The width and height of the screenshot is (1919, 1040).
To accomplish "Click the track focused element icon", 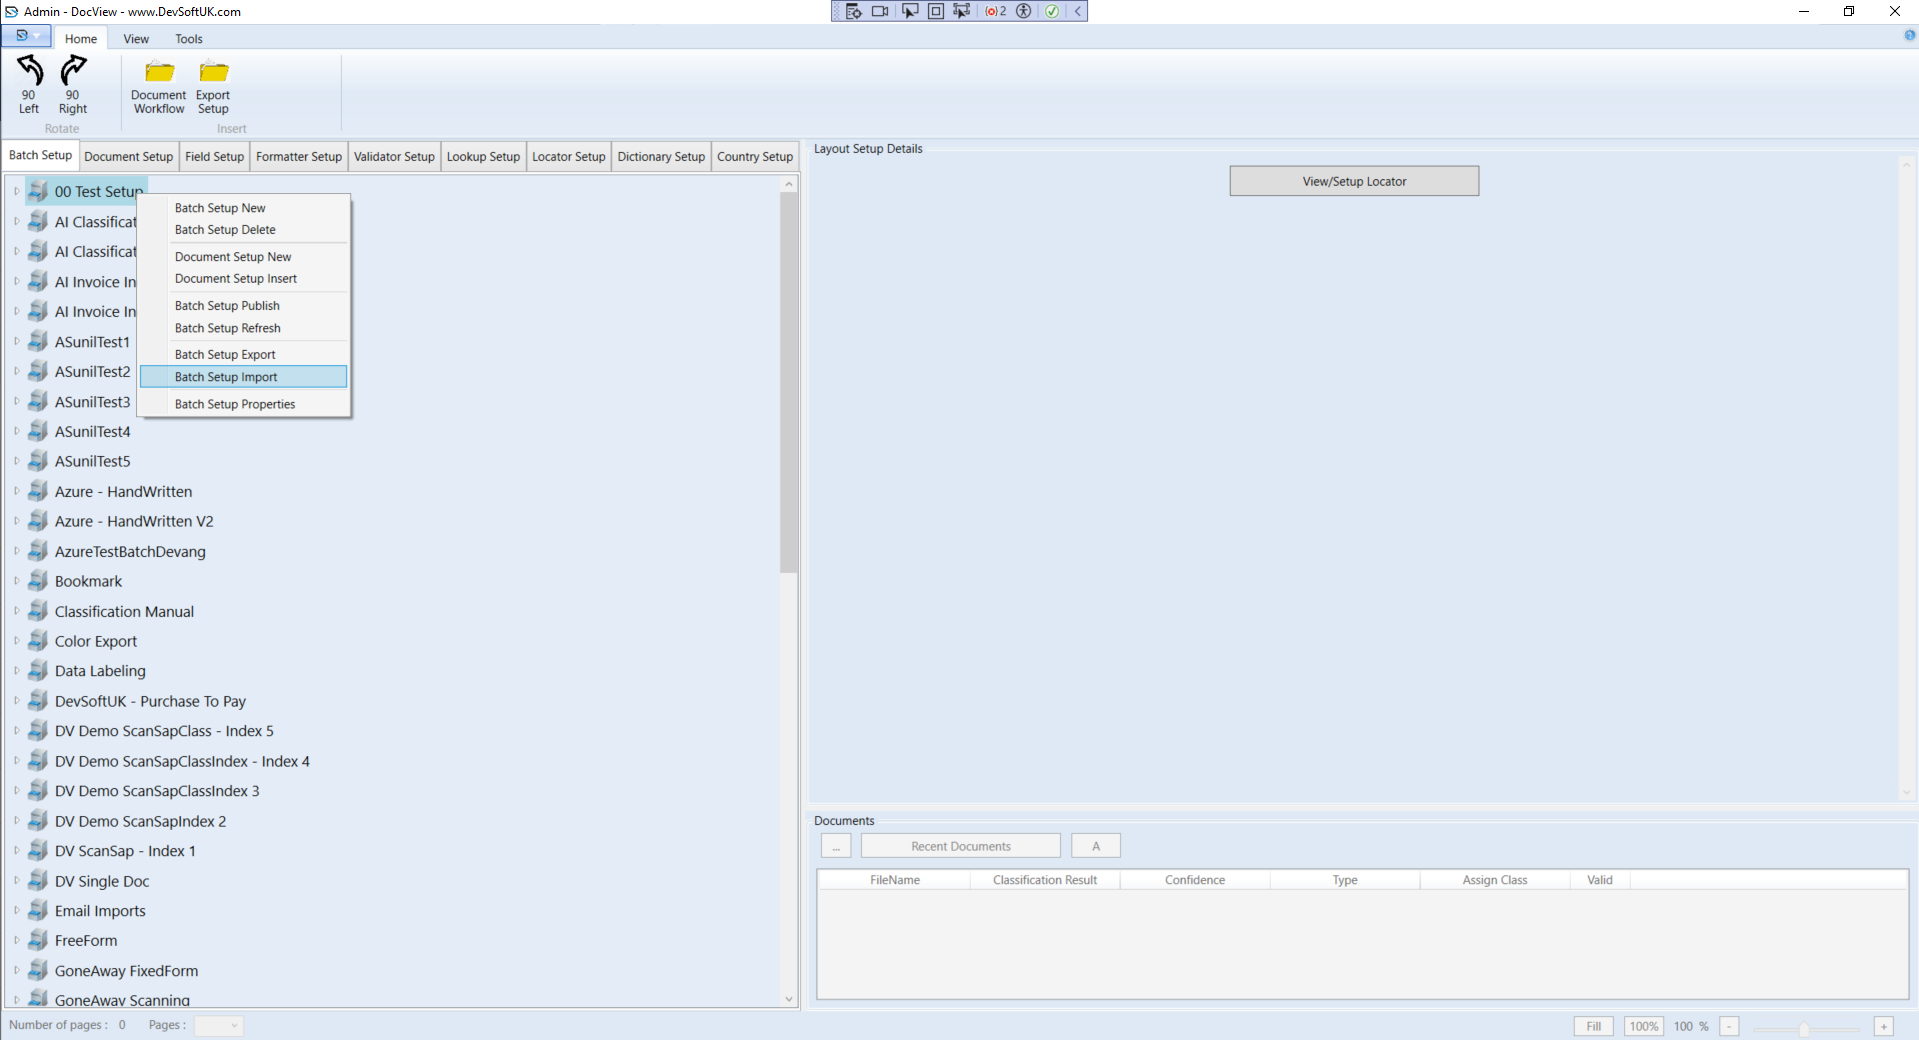I will pos(961,11).
